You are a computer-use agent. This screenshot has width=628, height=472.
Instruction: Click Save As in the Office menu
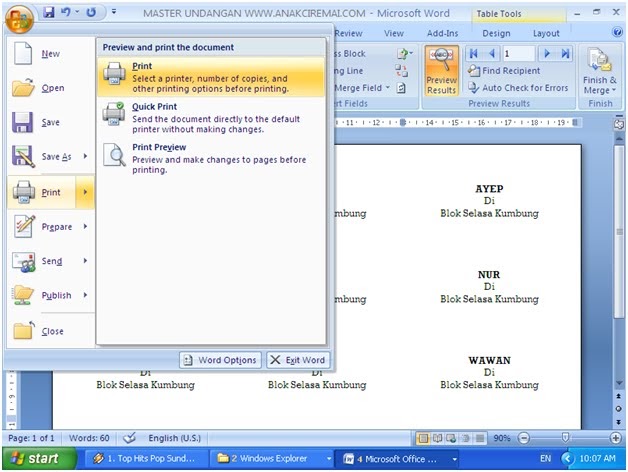[x=42, y=156]
